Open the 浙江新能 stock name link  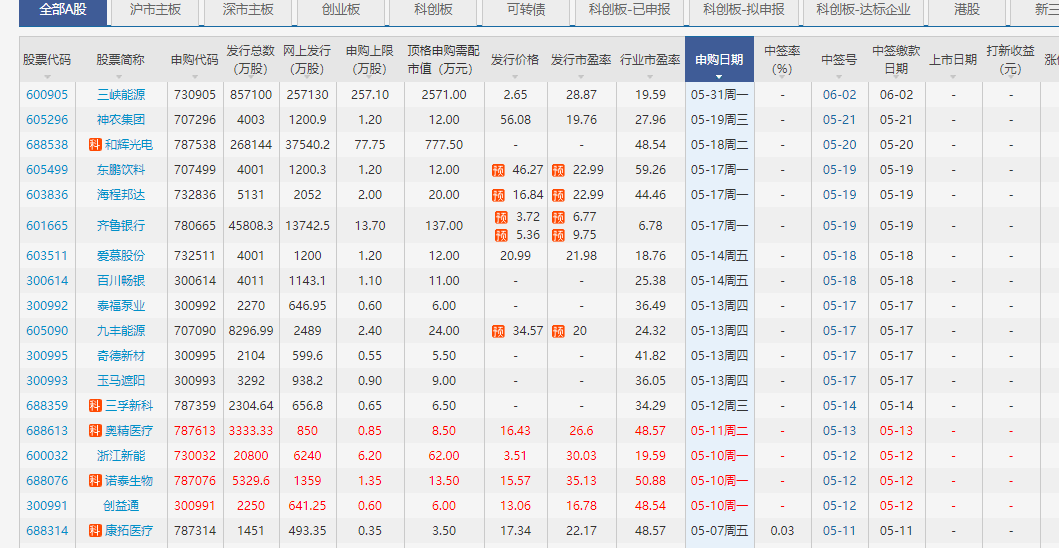pyautogui.click(x=121, y=455)
